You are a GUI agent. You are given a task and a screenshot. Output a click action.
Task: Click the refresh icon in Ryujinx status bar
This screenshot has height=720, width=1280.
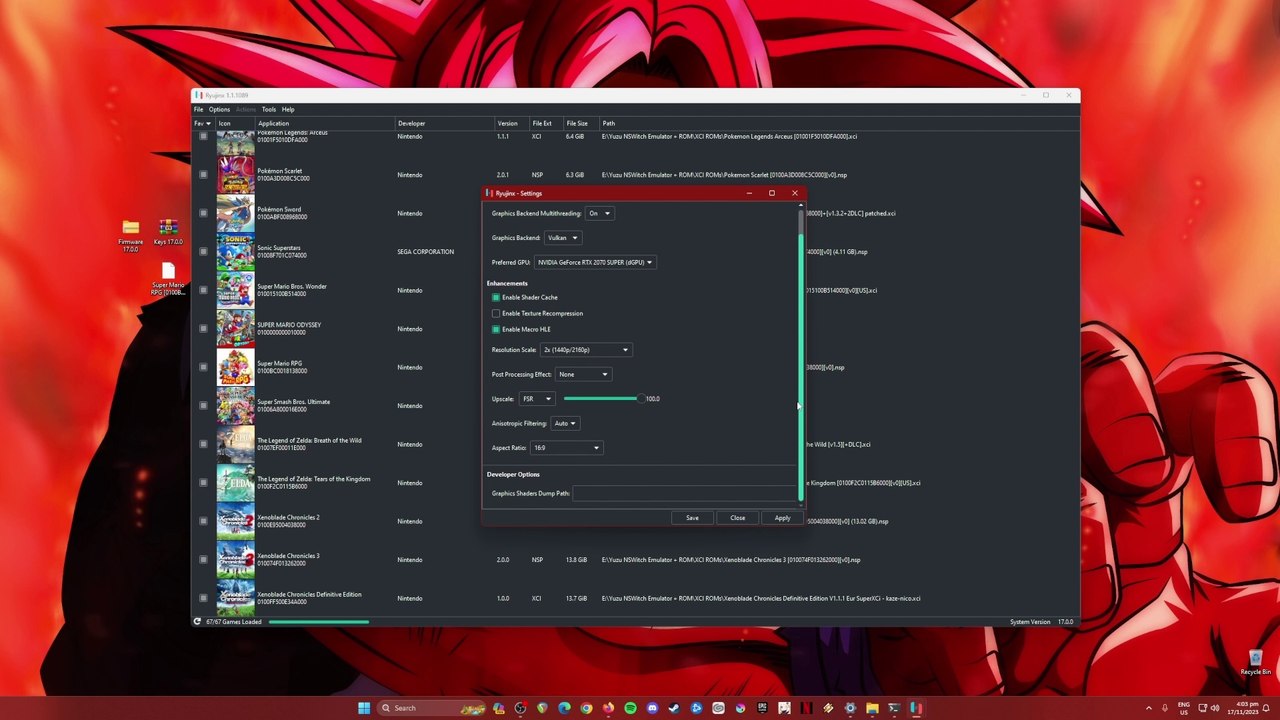[197, 622]
